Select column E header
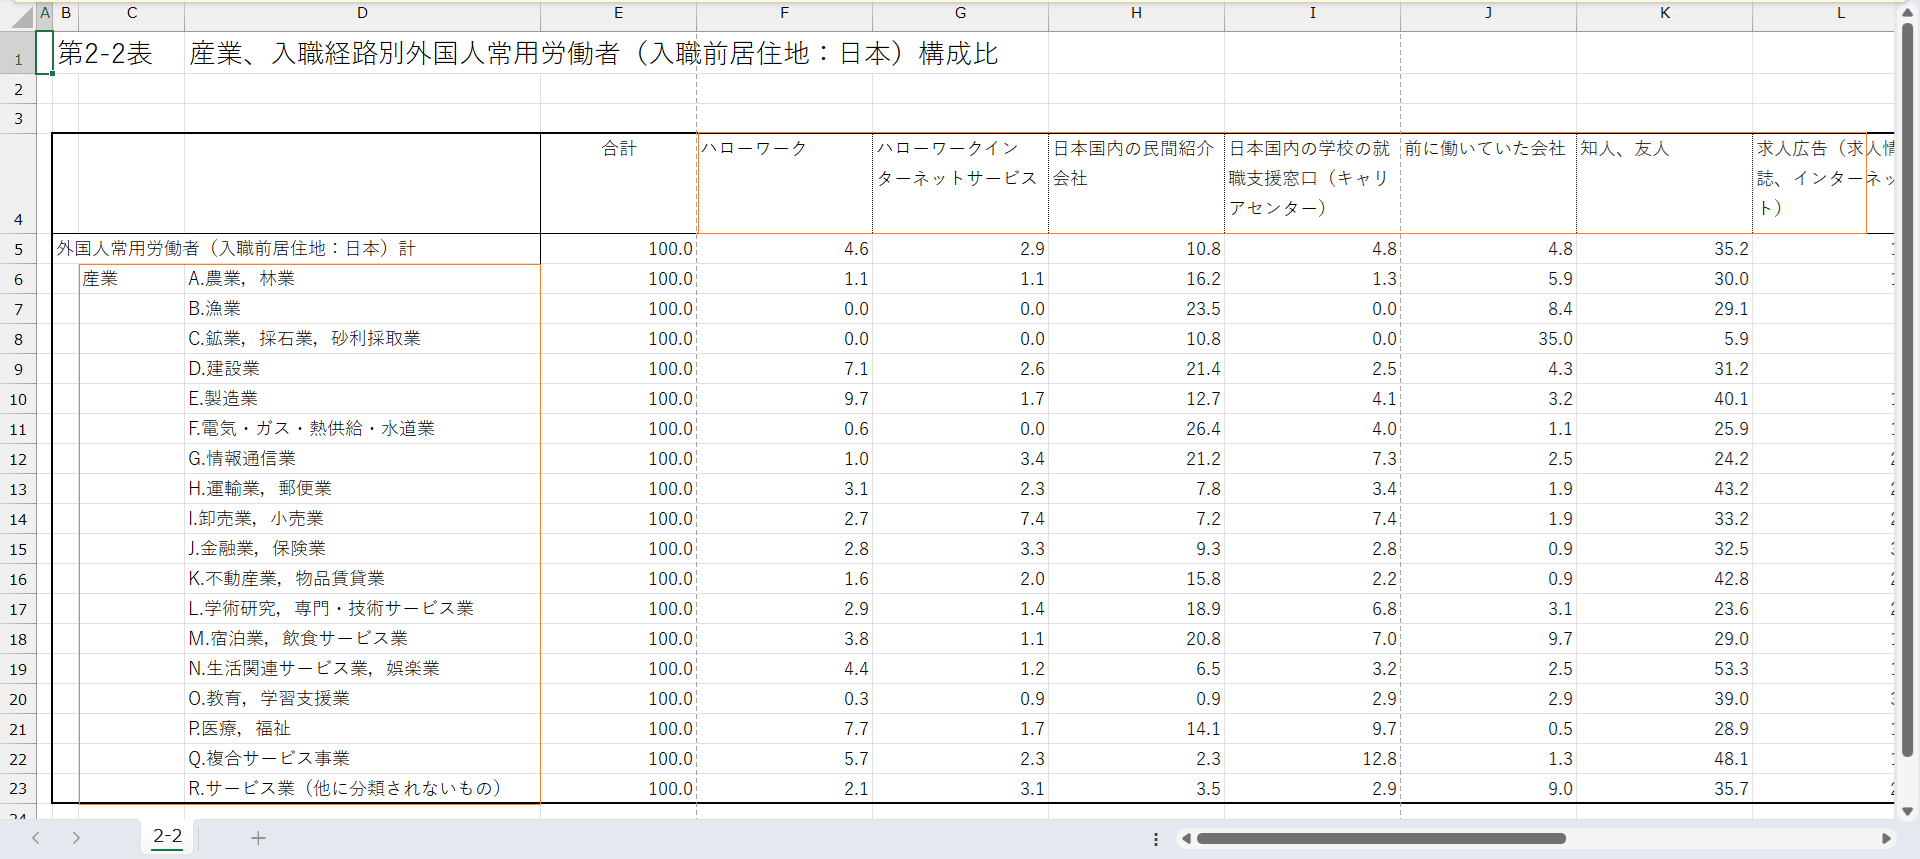This screenshot has width=1920, height=859. point(618,13)
